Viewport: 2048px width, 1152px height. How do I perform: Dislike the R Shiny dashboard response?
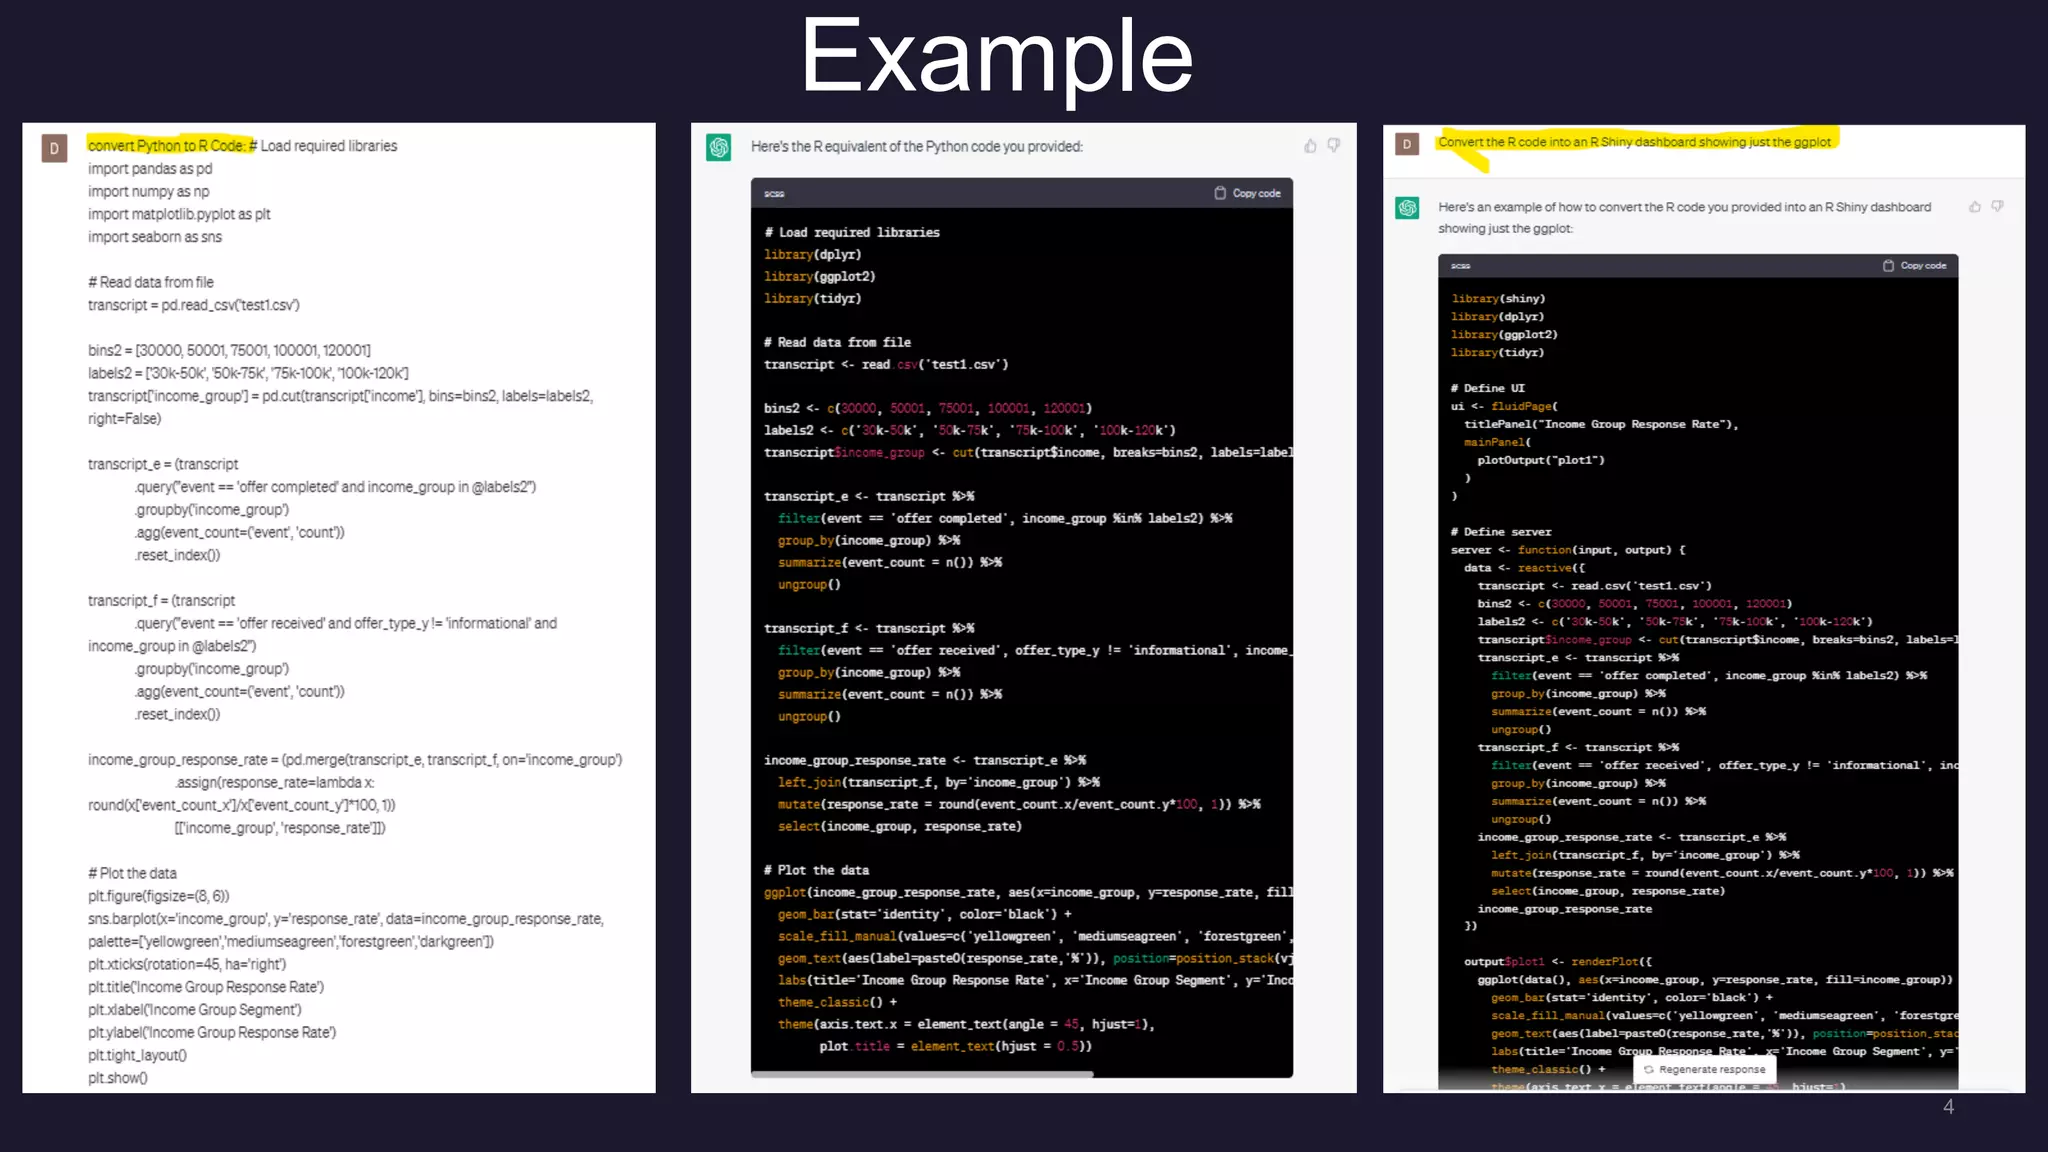tap(1998, 207)
